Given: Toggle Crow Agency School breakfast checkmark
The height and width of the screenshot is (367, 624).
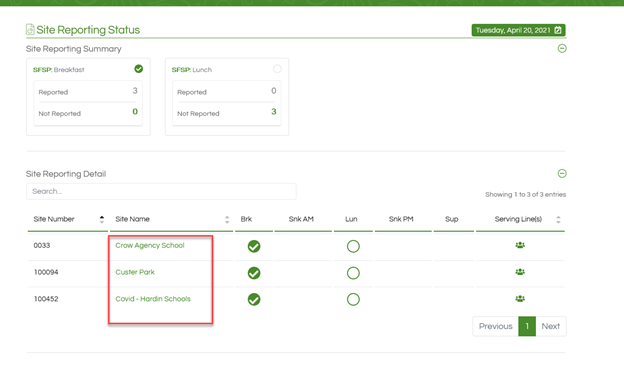Looking at the screenshot, I should coord(254,246).
